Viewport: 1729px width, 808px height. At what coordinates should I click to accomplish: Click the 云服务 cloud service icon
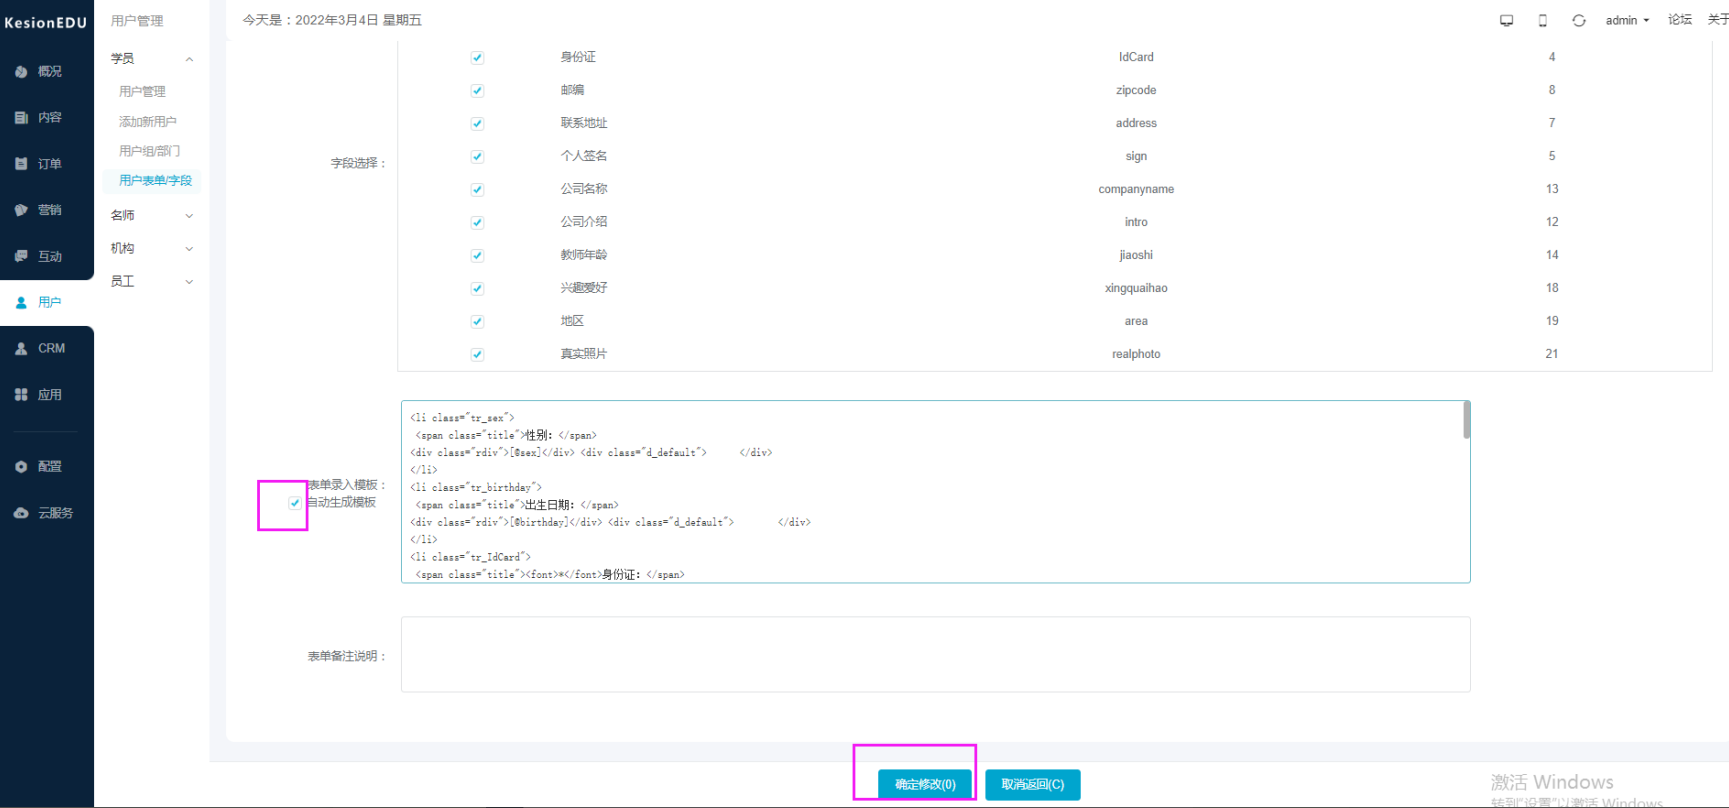tap(21, 513)
